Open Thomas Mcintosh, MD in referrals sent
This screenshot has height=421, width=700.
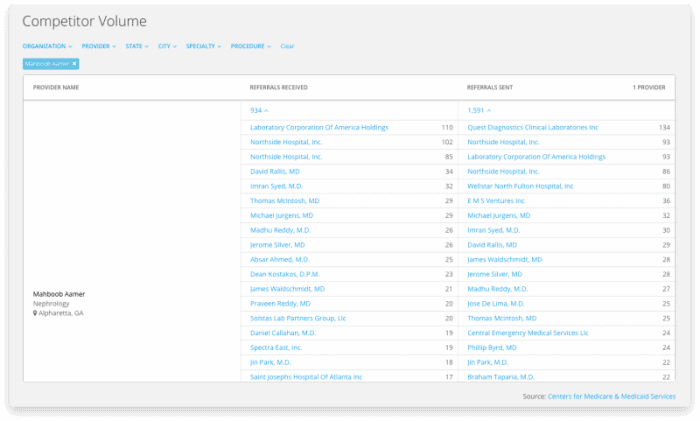coord(502,319)
